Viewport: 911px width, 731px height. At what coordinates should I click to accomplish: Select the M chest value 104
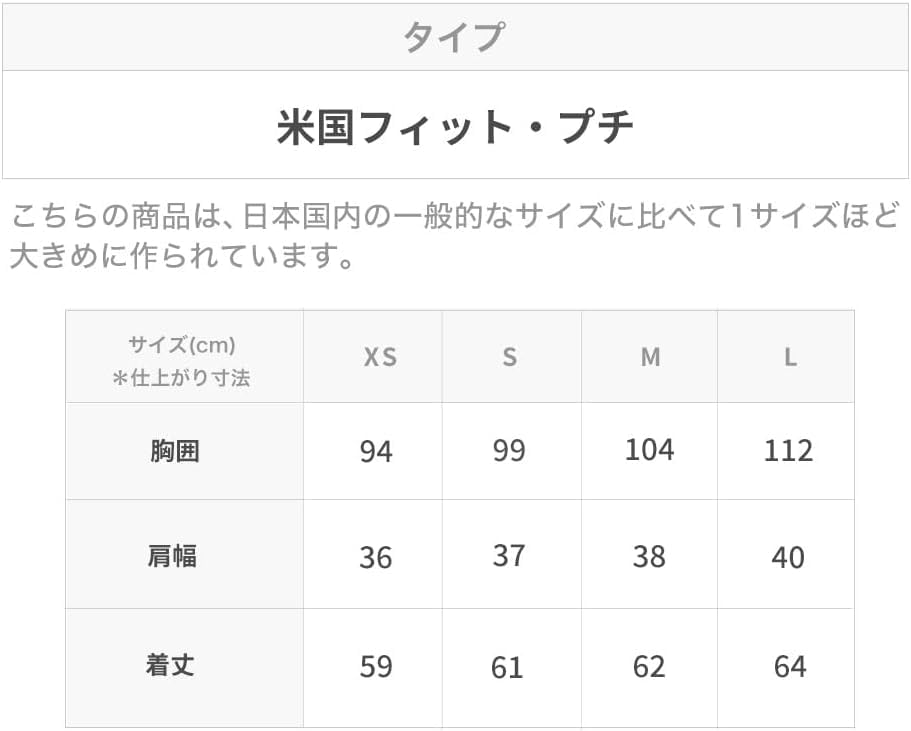tap(649, 450)
